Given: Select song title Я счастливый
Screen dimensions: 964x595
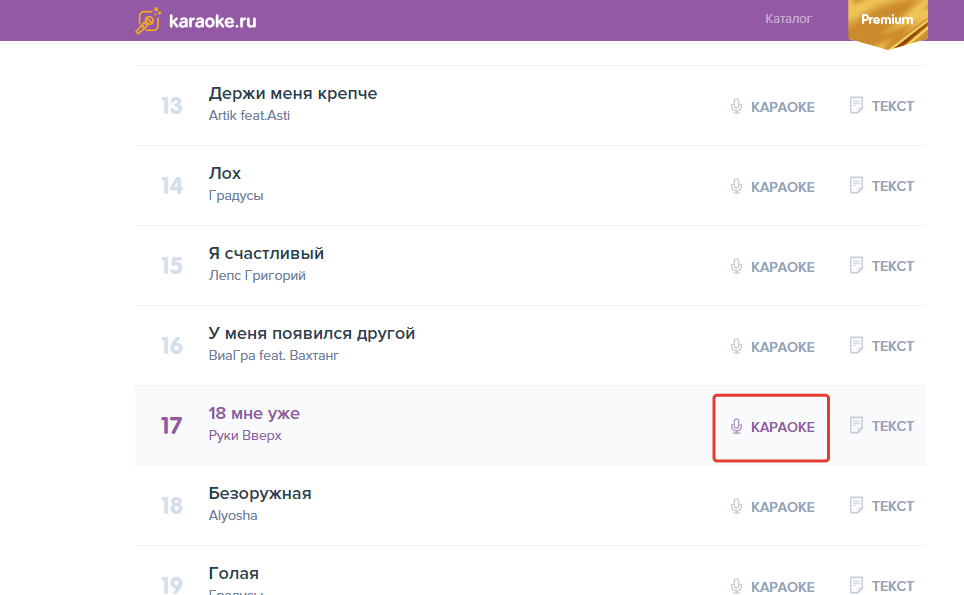Looking at the screenshot, I should (x=266, y=253).
